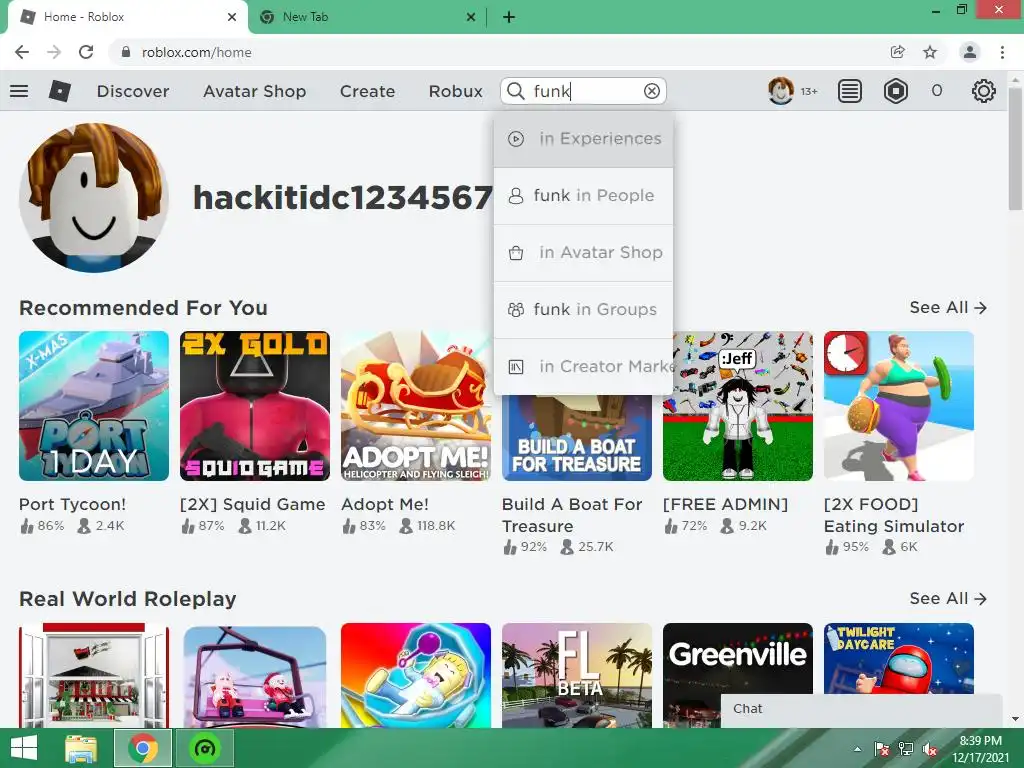
Task: Open the Chat panel
Action: 861,710
